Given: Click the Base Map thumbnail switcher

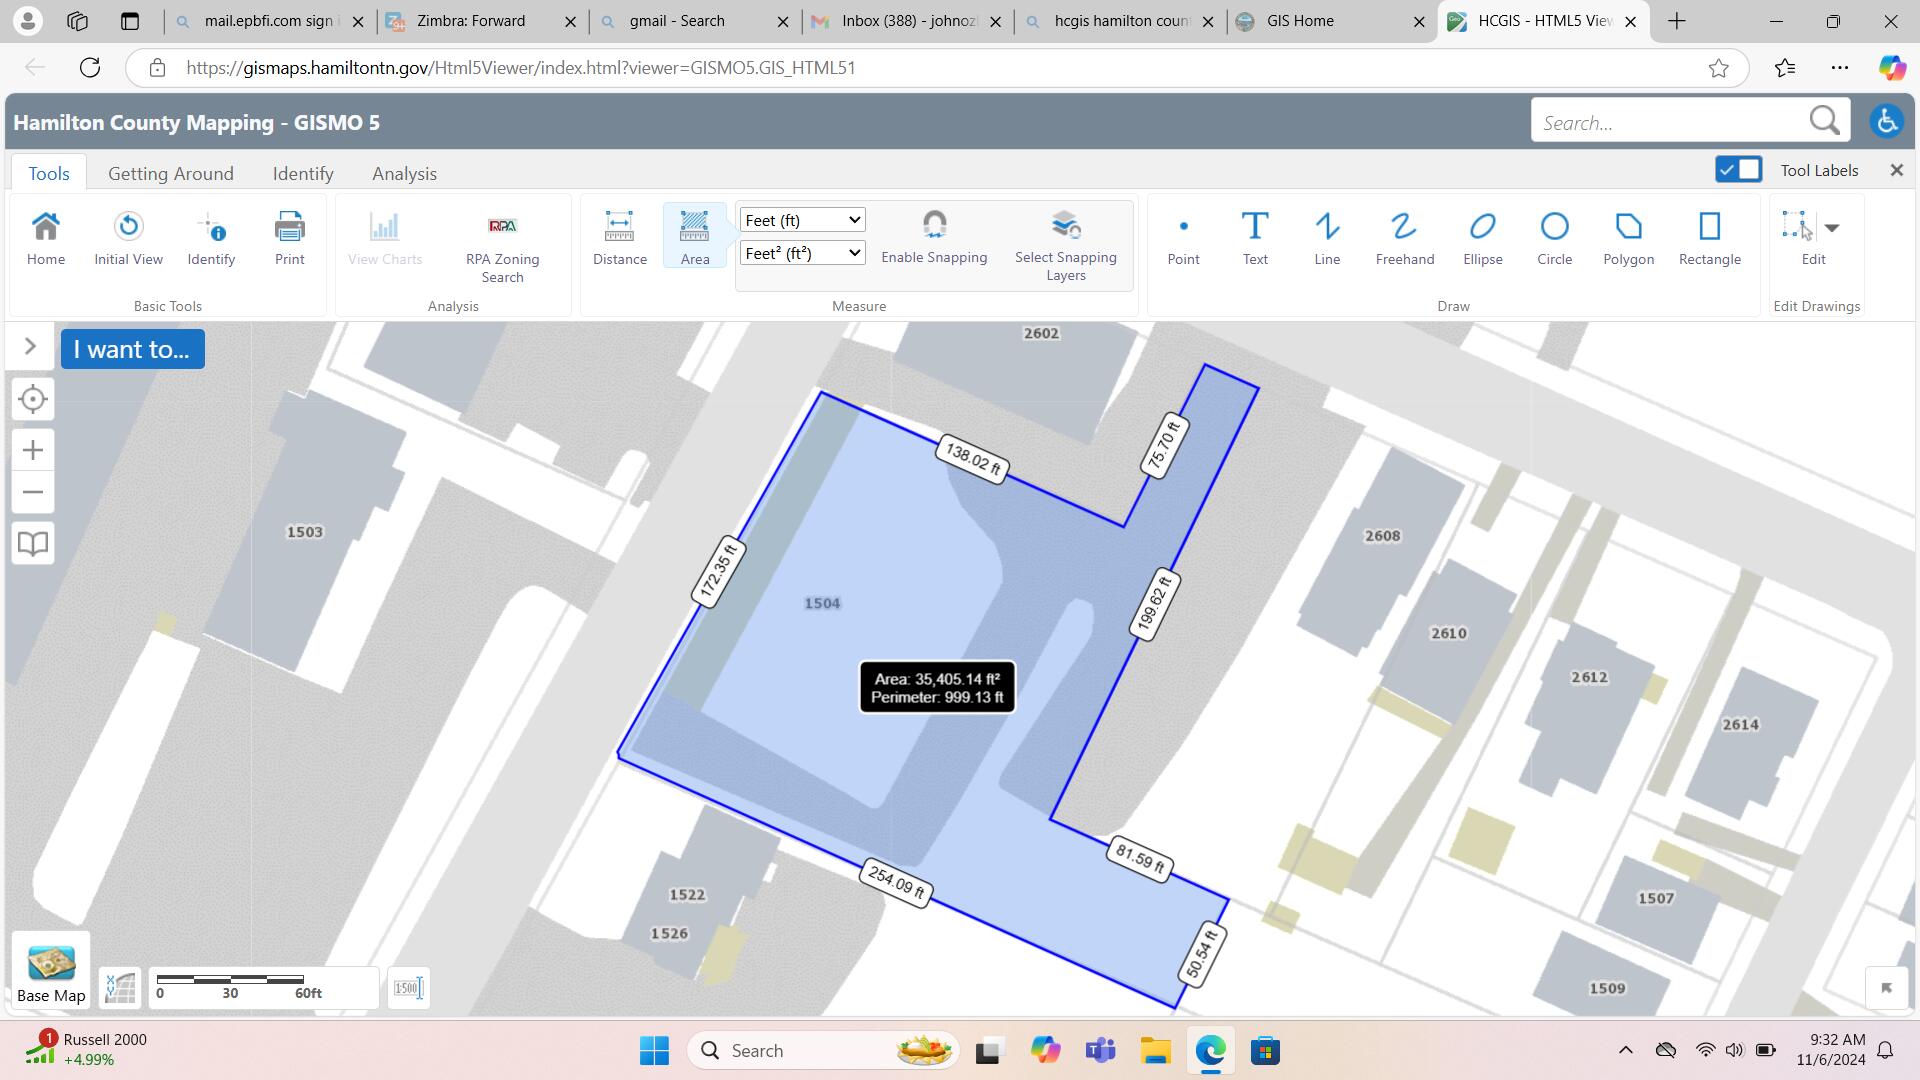Looking at the screenshot, I should click(x=51, y=971).
